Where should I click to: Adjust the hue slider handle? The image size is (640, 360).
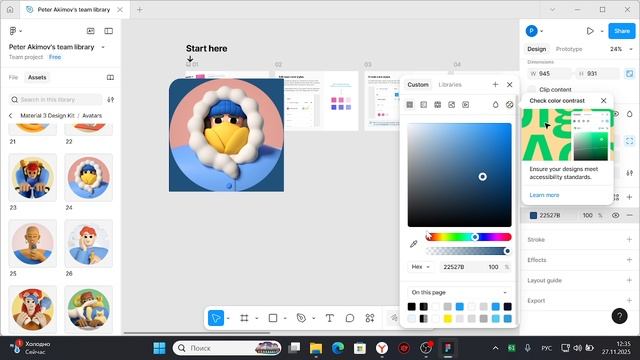click(475, 237)
